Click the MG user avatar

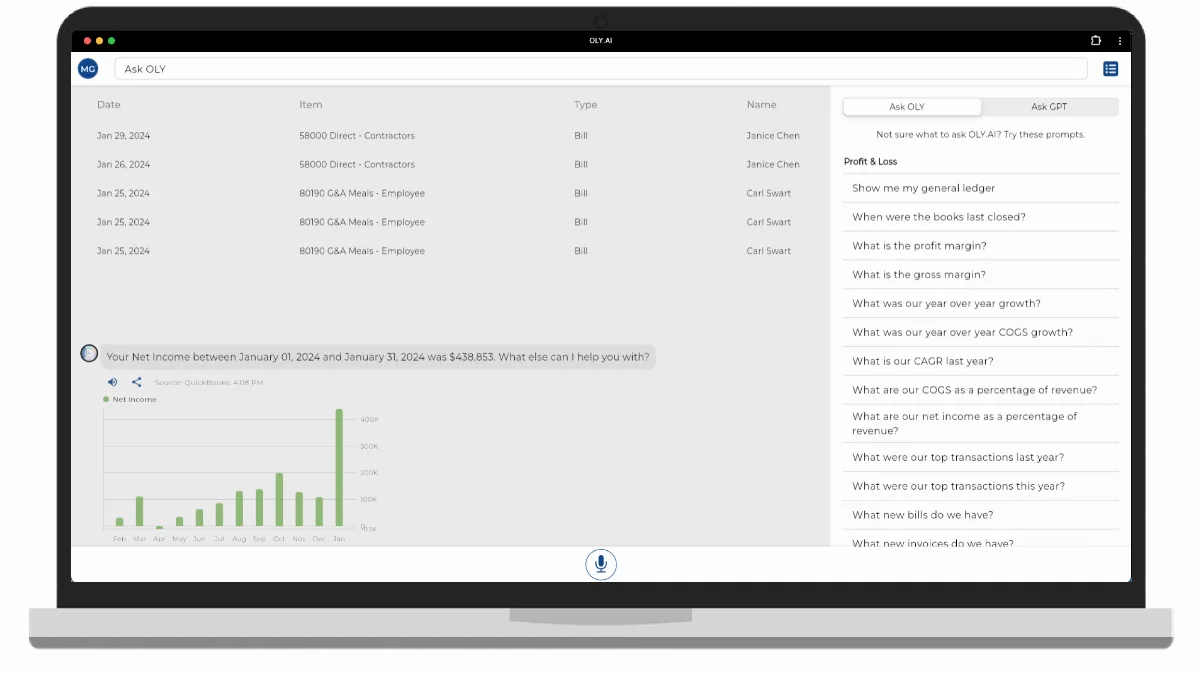click(x=88, y=69)
